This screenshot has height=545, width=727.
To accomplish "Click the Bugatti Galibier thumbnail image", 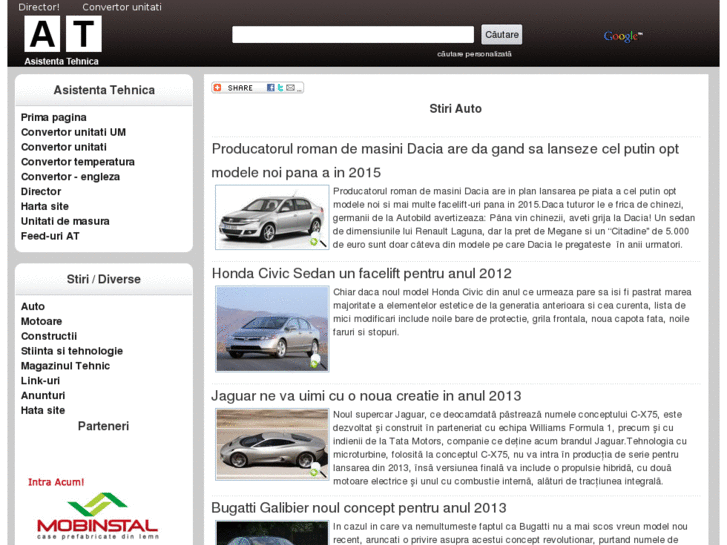I will [x=272, y=532].
